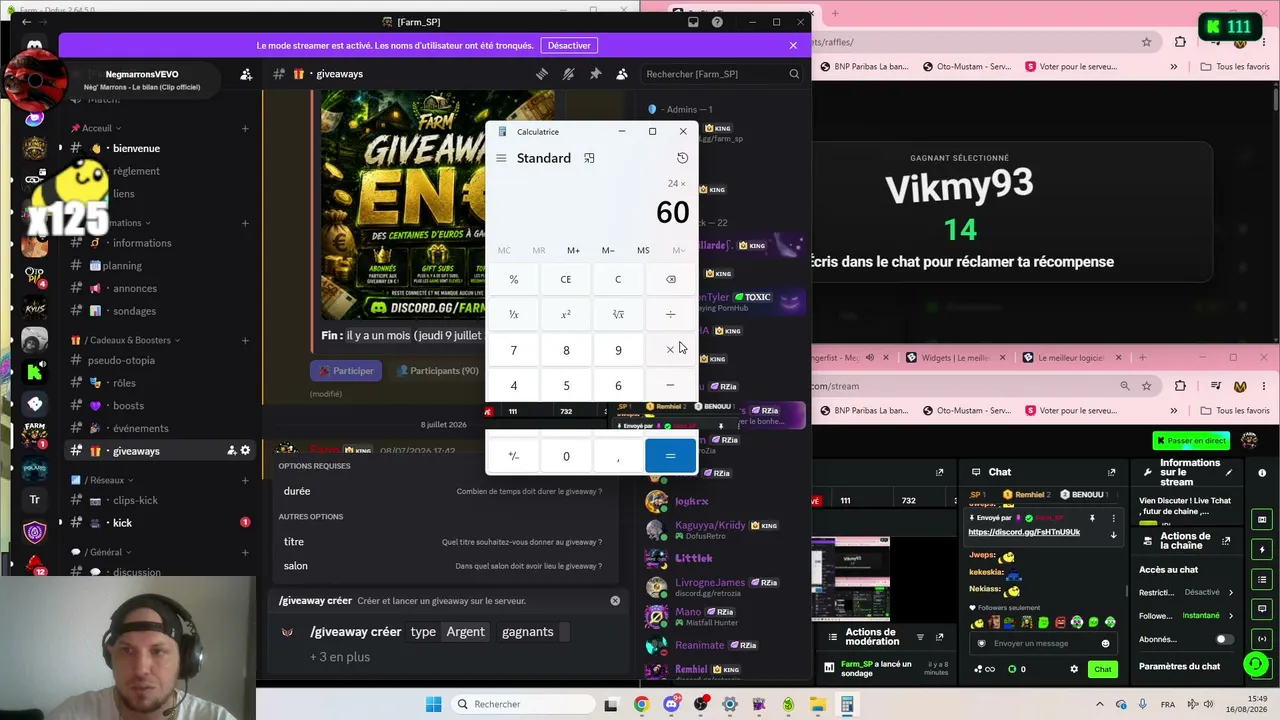
Task: Click the Passer en direct button
Action: 1191,441
